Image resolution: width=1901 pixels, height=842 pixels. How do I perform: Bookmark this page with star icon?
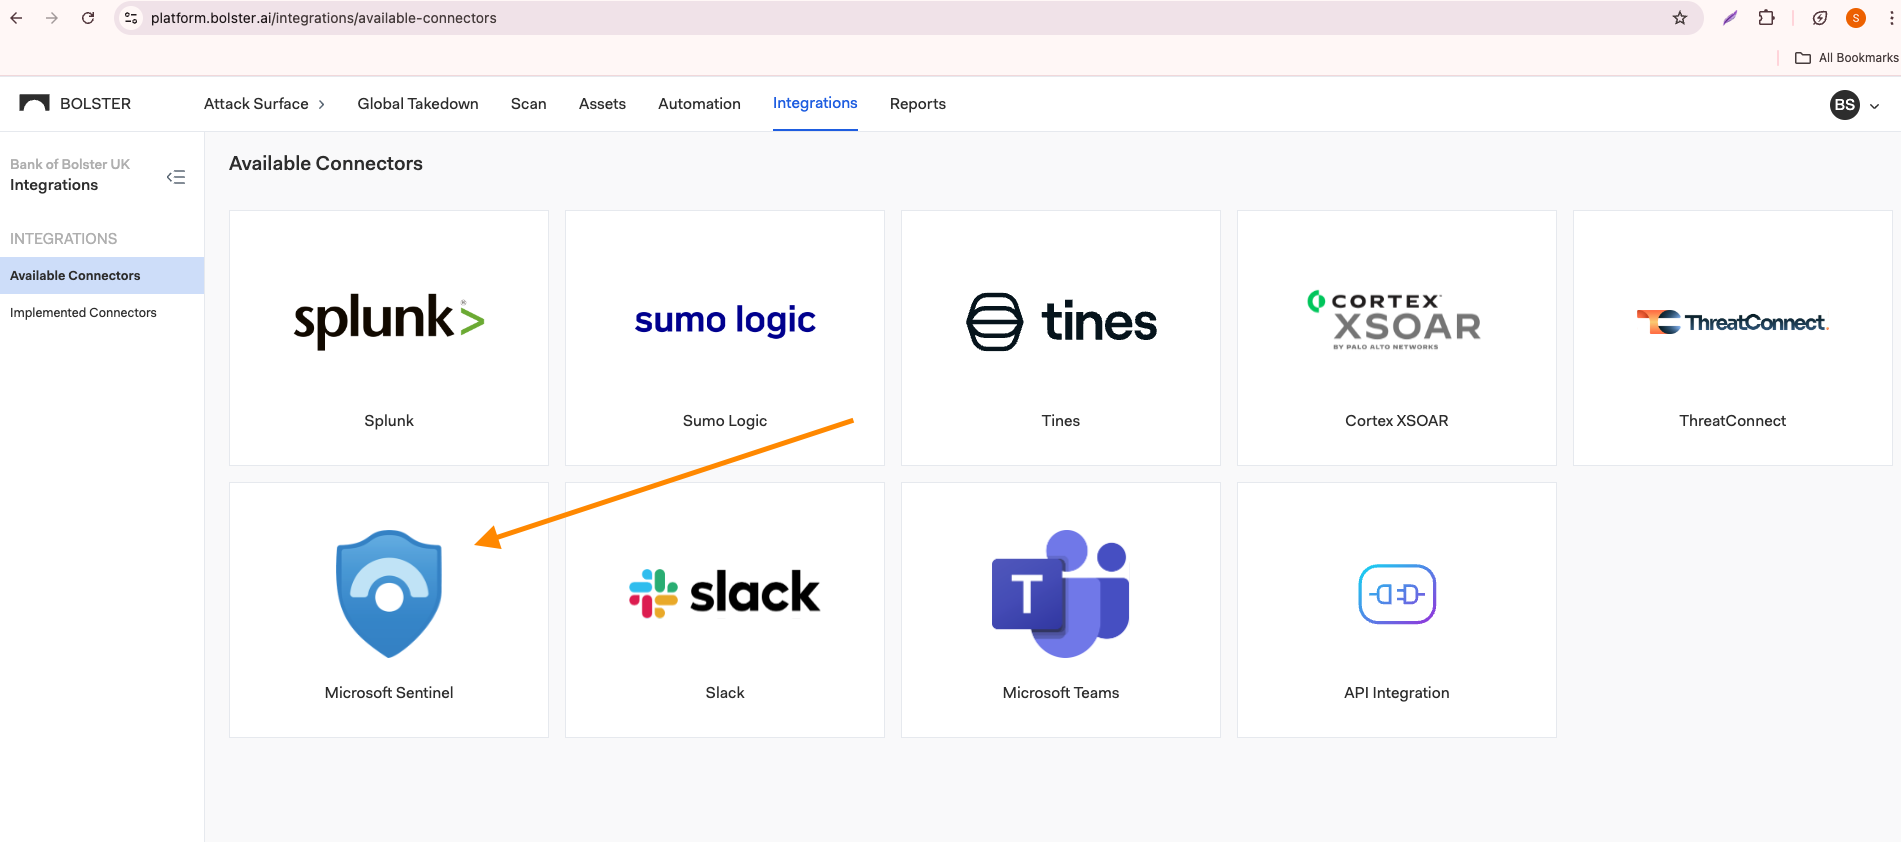click(1680, 18)
